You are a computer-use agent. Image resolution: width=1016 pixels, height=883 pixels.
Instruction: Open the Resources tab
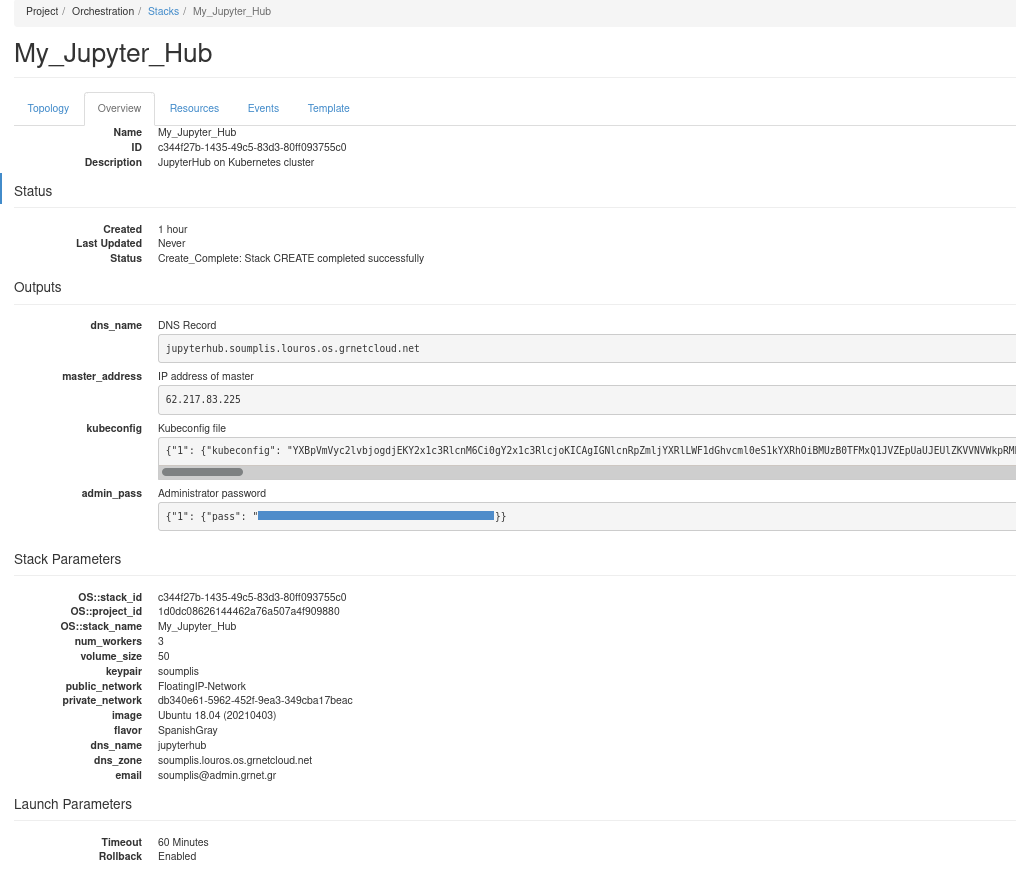click(x=194, y=108)
